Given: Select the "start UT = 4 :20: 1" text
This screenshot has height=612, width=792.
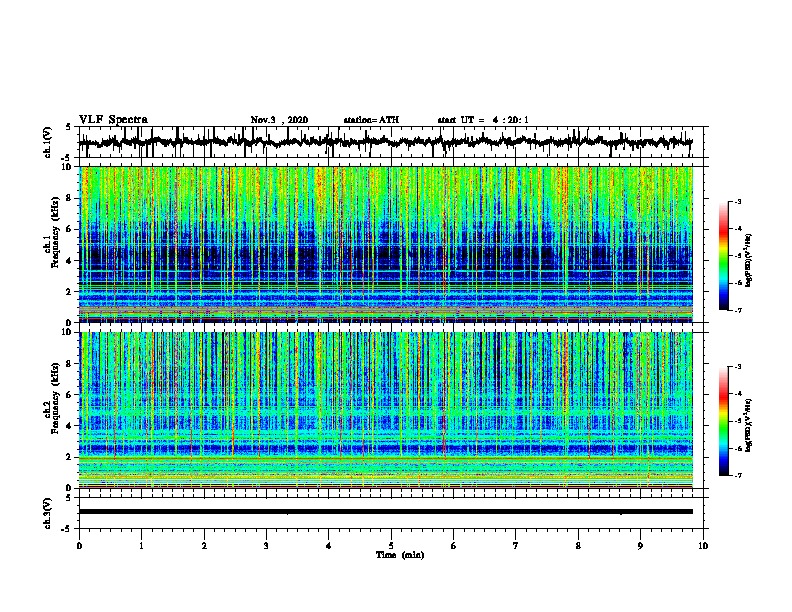Looking at the screenshot, I should tap(483, 120).
